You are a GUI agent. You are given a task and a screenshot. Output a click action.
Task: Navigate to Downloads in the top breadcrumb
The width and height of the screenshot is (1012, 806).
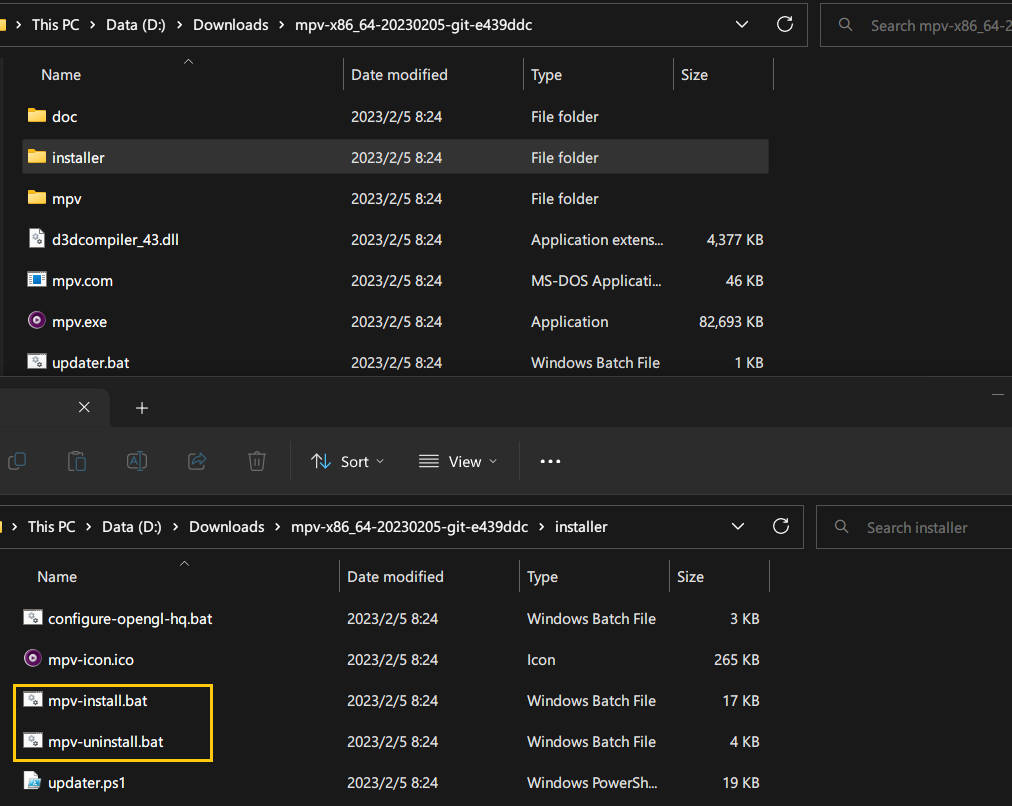pyautogui.click(x=231, y=24)
